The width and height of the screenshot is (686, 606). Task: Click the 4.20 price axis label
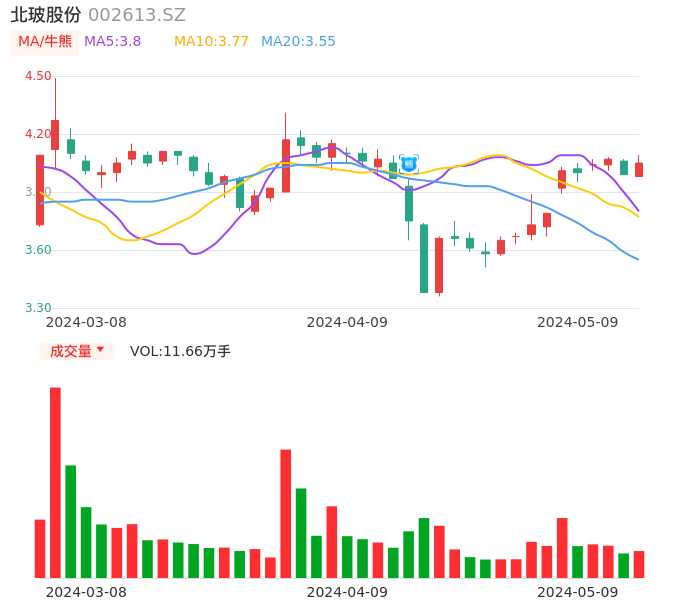click(38, 134)
